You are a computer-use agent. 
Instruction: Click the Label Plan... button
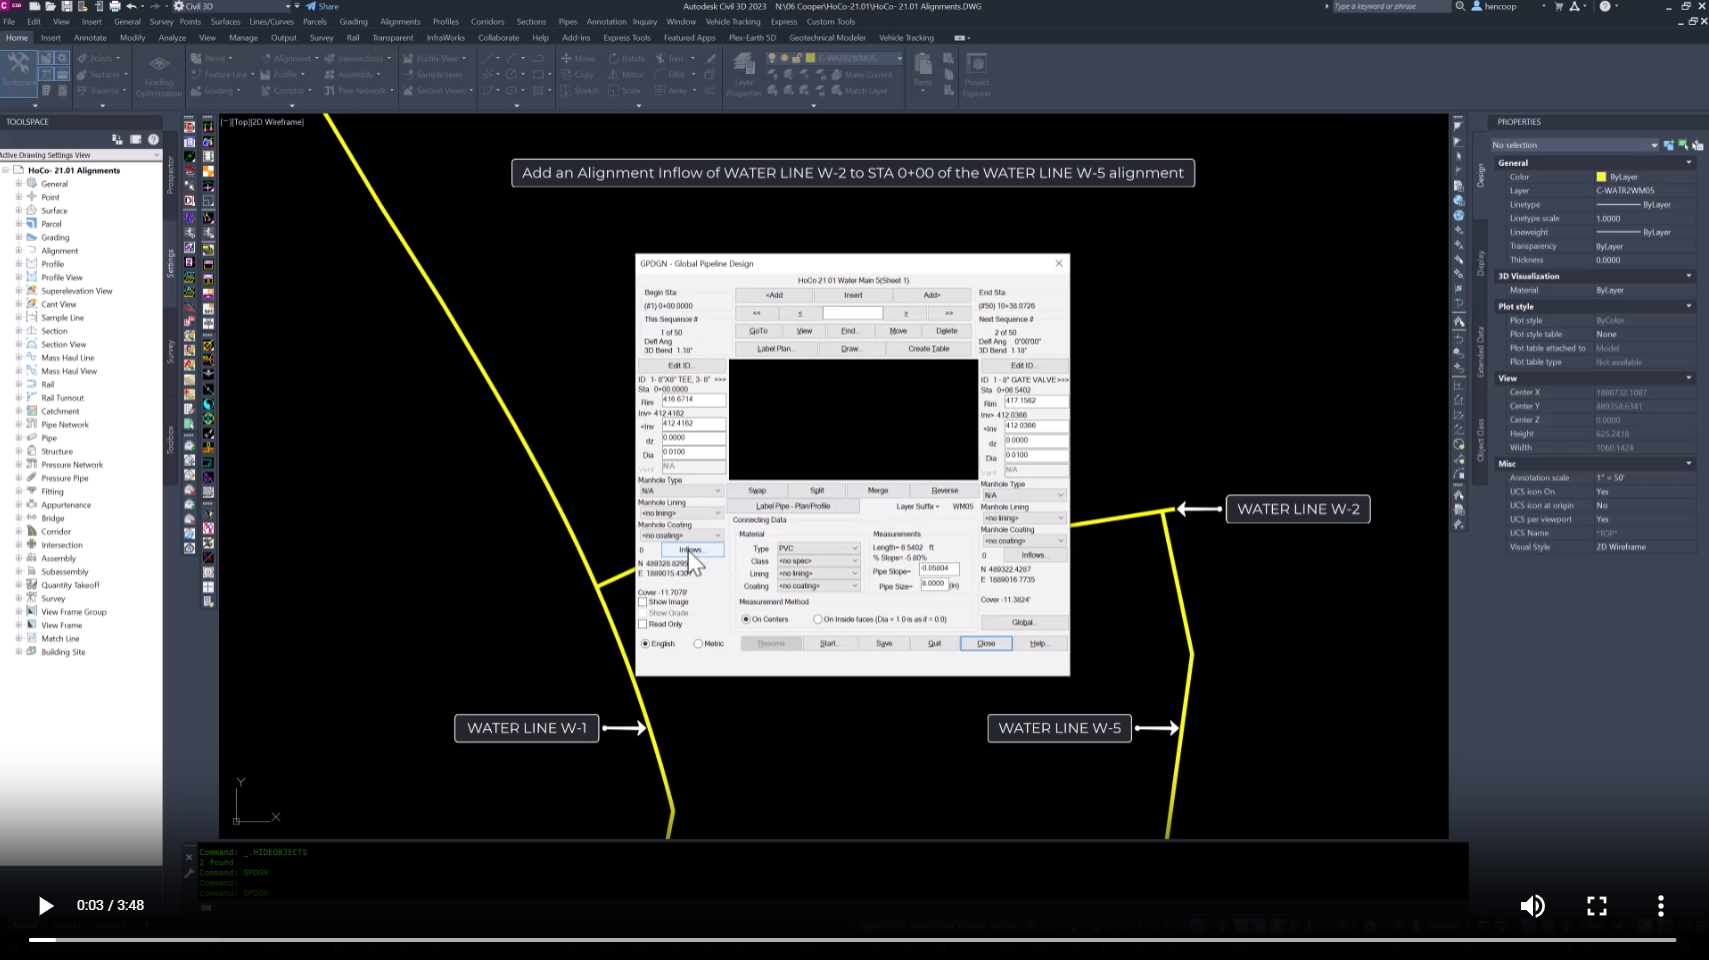pos(776,349)
